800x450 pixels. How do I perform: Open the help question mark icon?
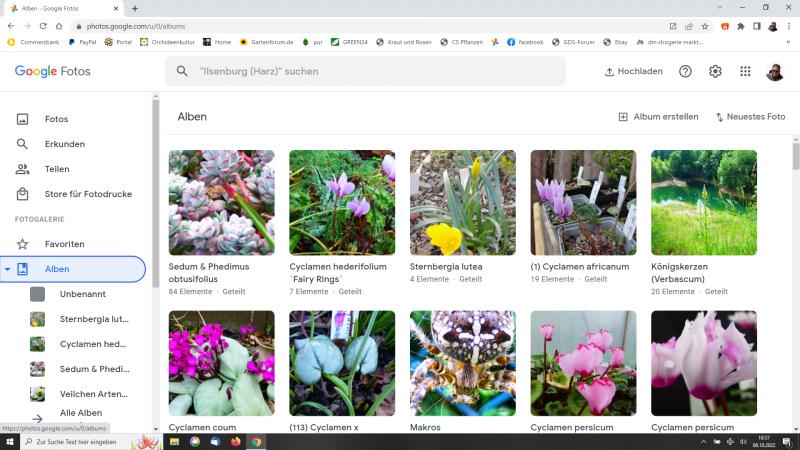click(685, 72)
